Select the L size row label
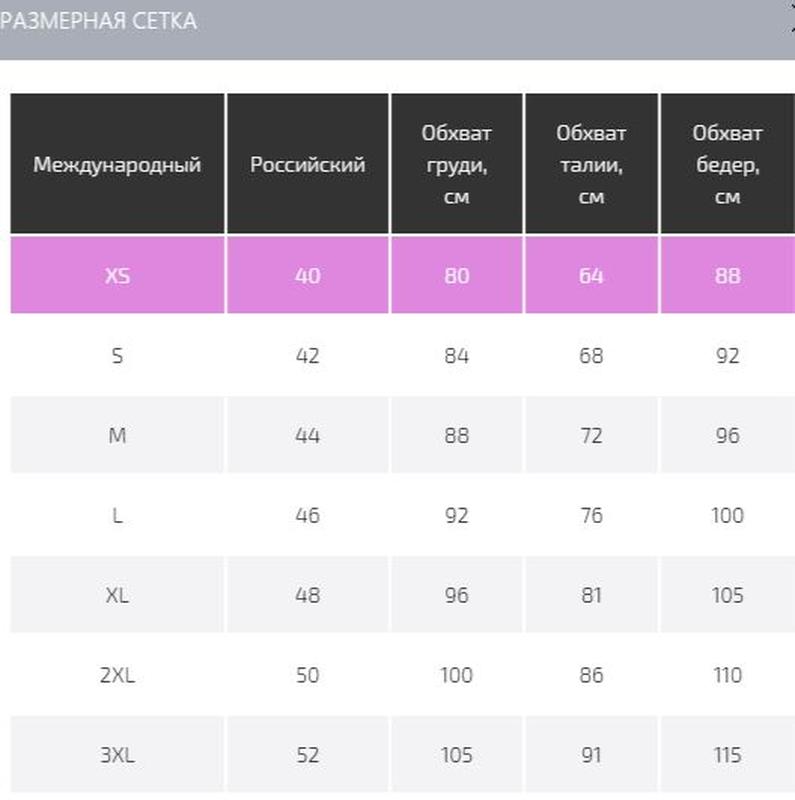The image size is (795, 800). 117,515
